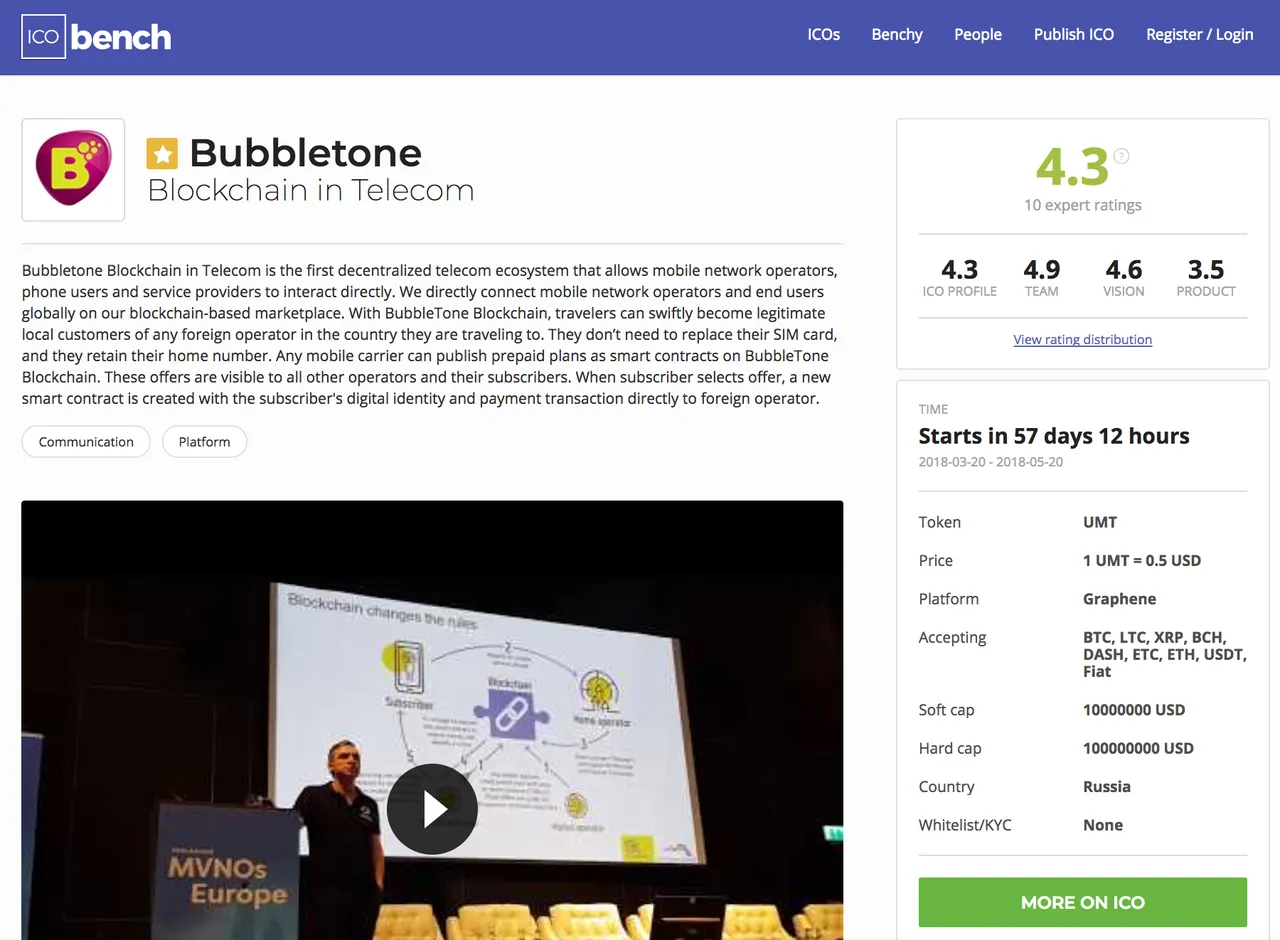Open the Benchy menu item
Viewport: 1280px width, 940px height.
[897, 34]
